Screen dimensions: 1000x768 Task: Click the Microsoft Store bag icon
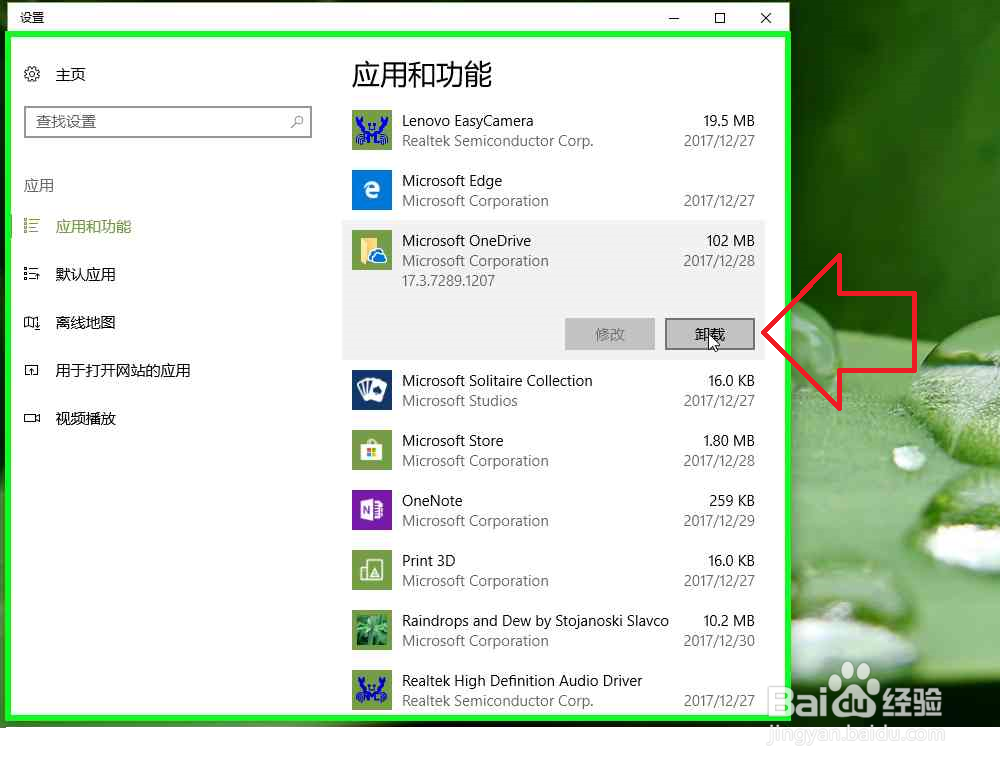pyautogui.click(x=372, y=450)
